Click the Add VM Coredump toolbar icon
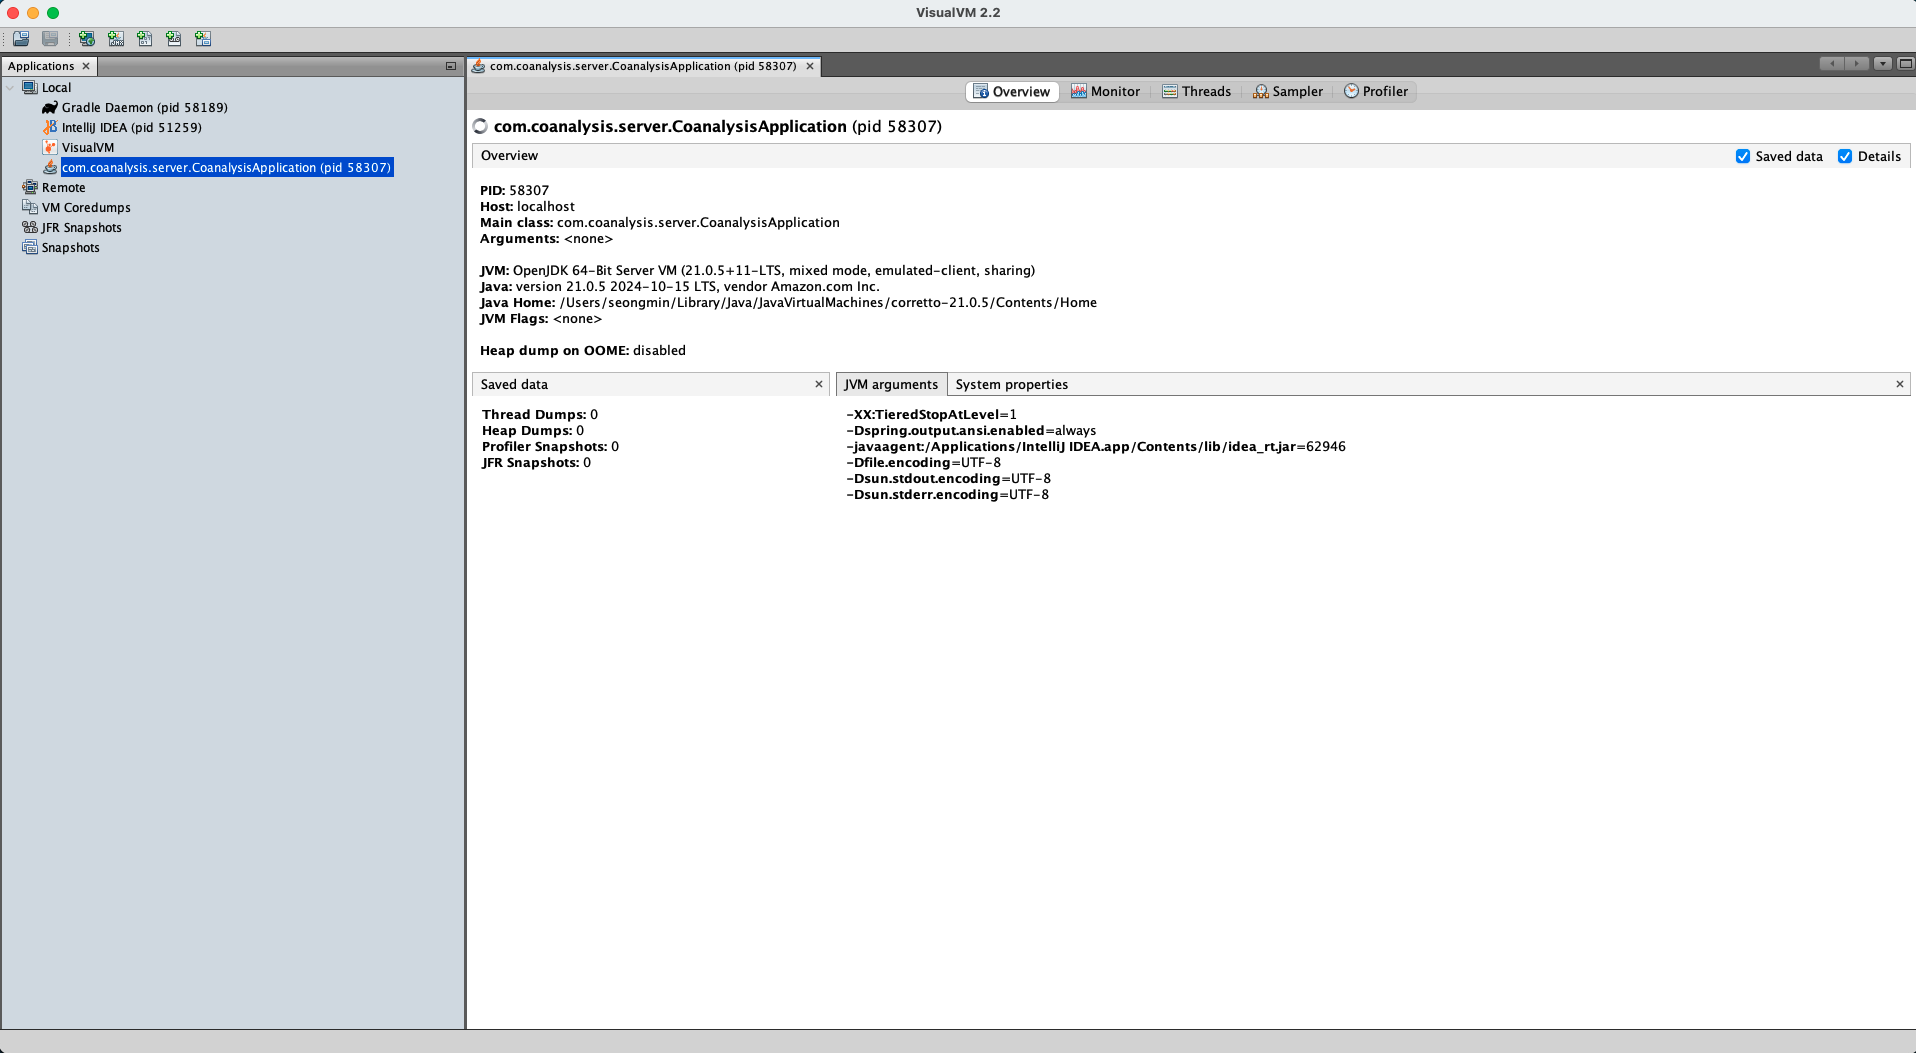This screenshot has width=1916, height=1053. [x=145, y=39]
